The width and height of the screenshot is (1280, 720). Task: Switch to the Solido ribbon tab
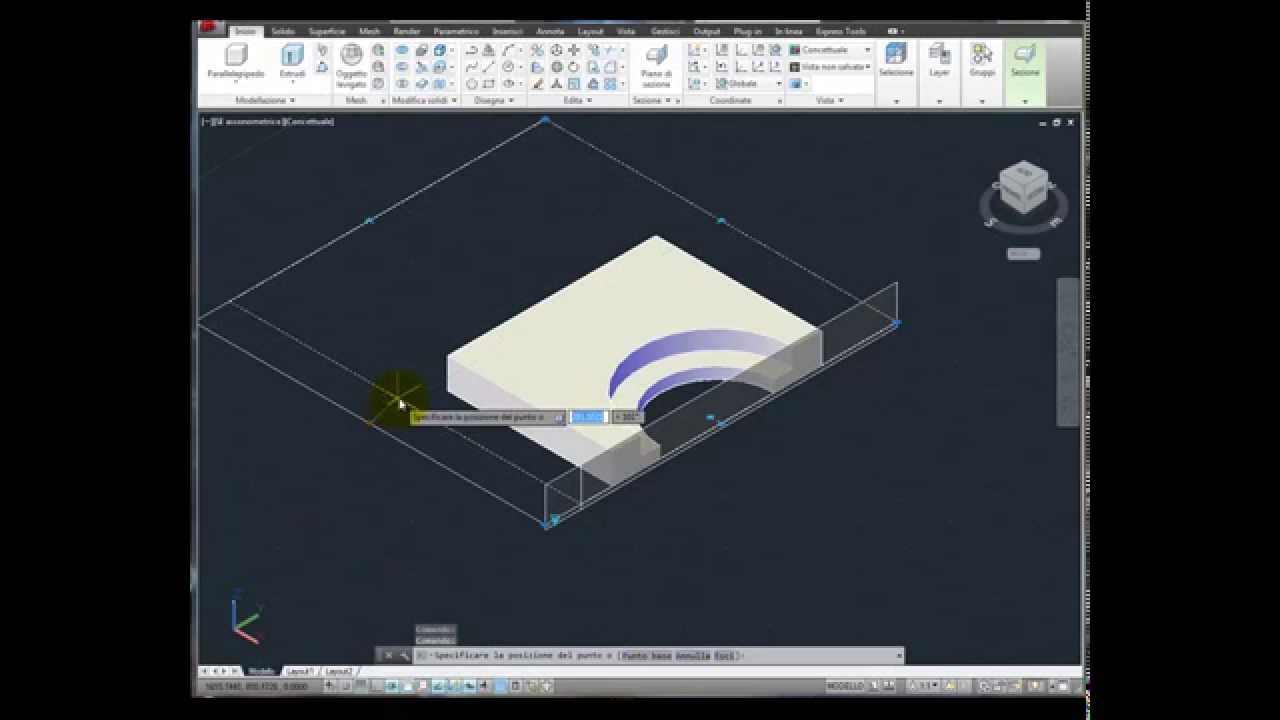coord(283,31)
